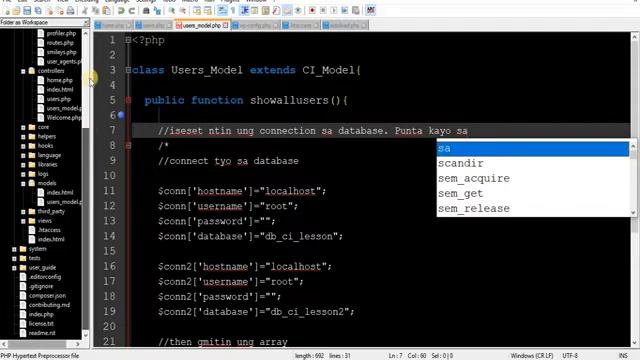
Task: Click the Cut scissors icon
Action: click(x=85, y=11)
